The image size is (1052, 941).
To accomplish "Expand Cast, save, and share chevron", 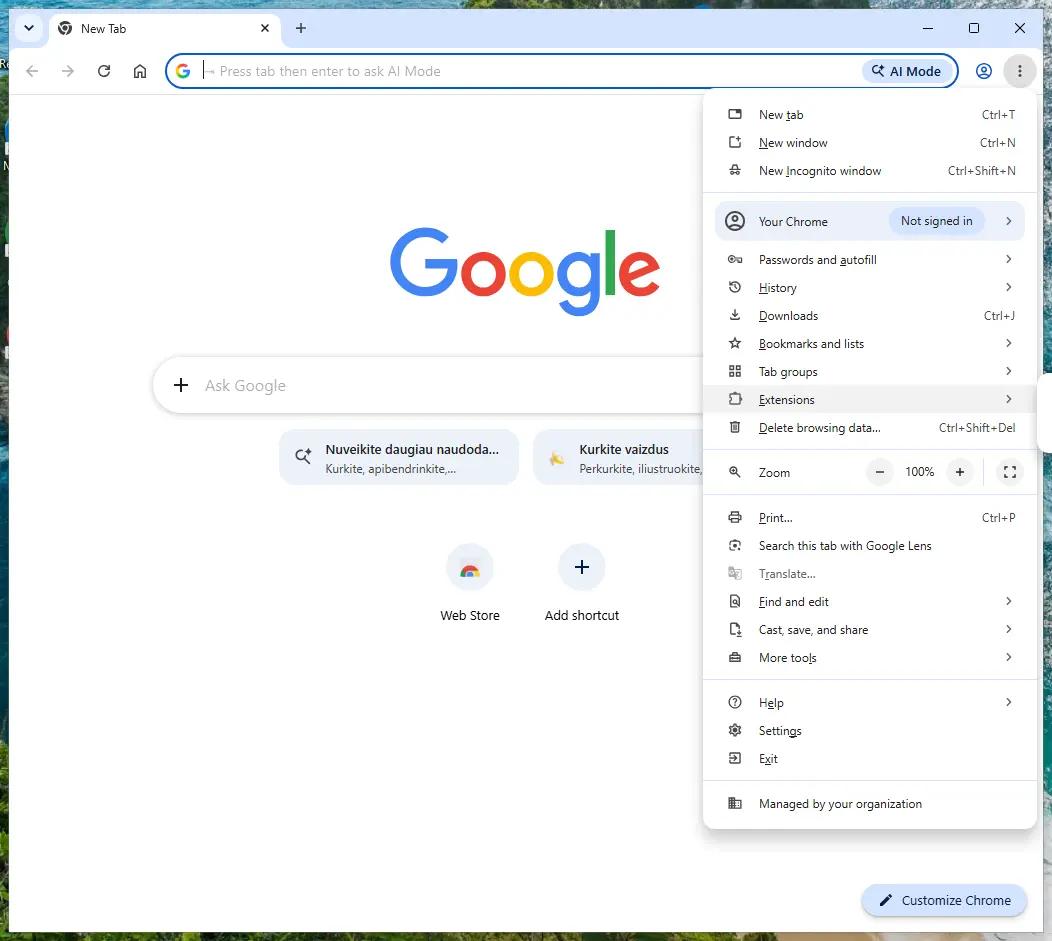I will 1008,629.
